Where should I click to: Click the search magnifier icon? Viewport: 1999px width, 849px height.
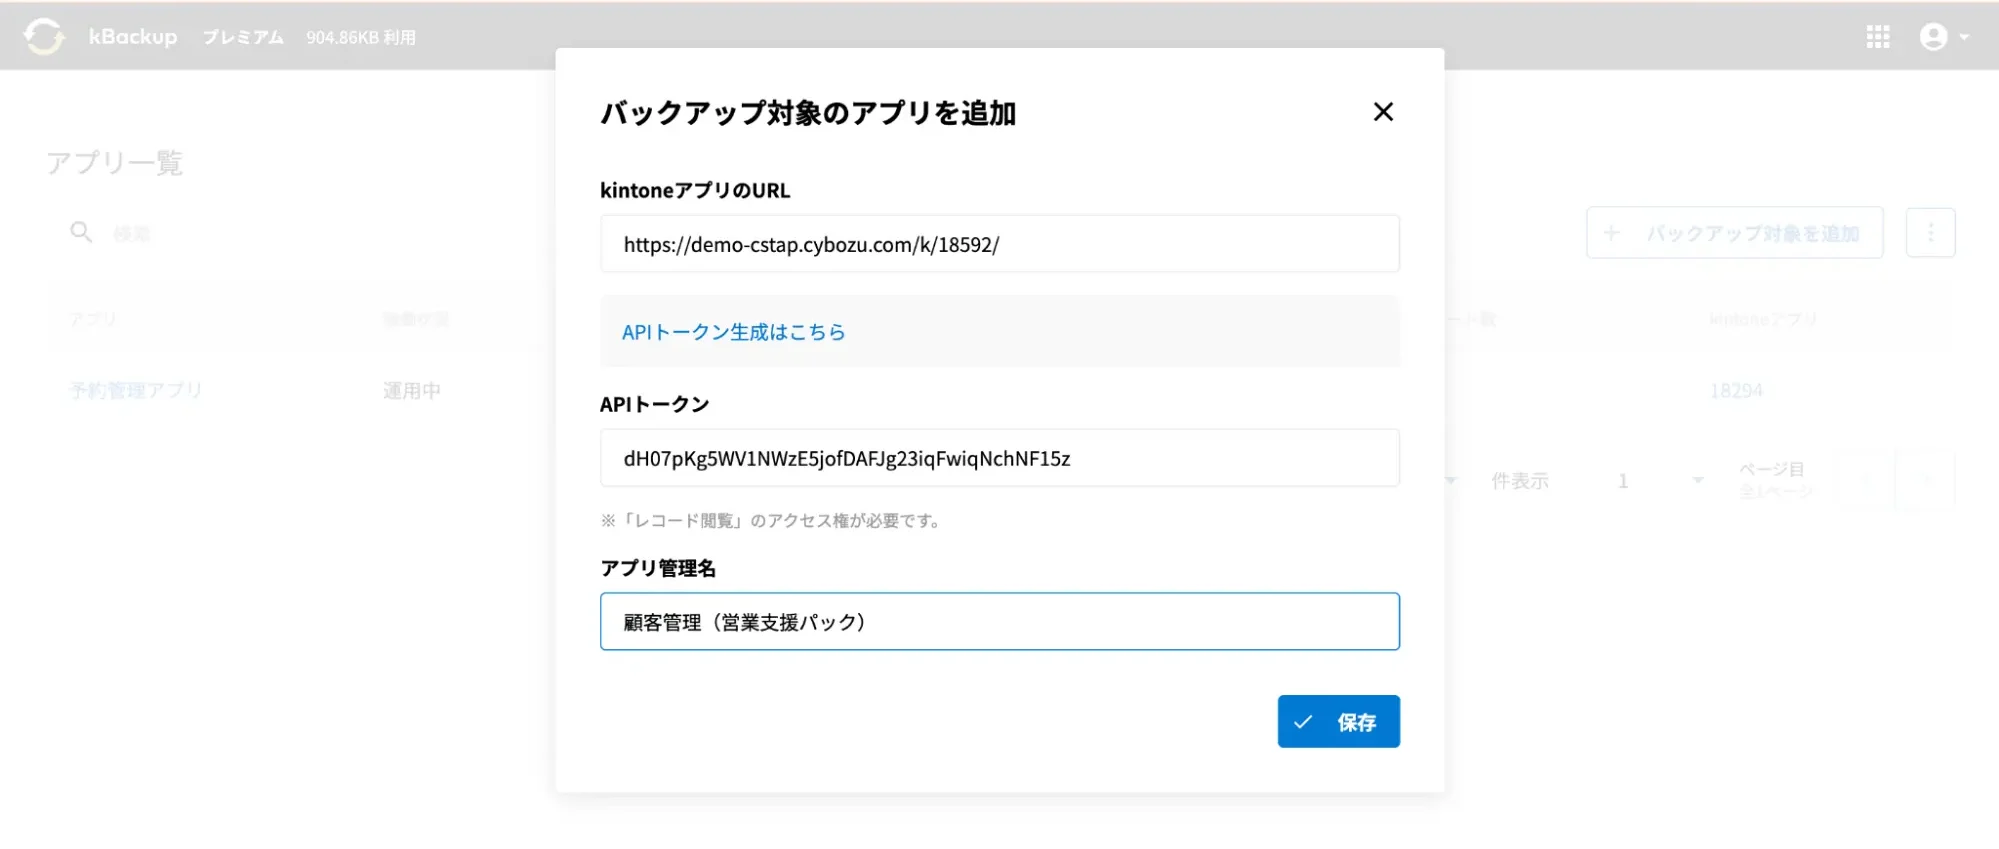click(81, 232)
